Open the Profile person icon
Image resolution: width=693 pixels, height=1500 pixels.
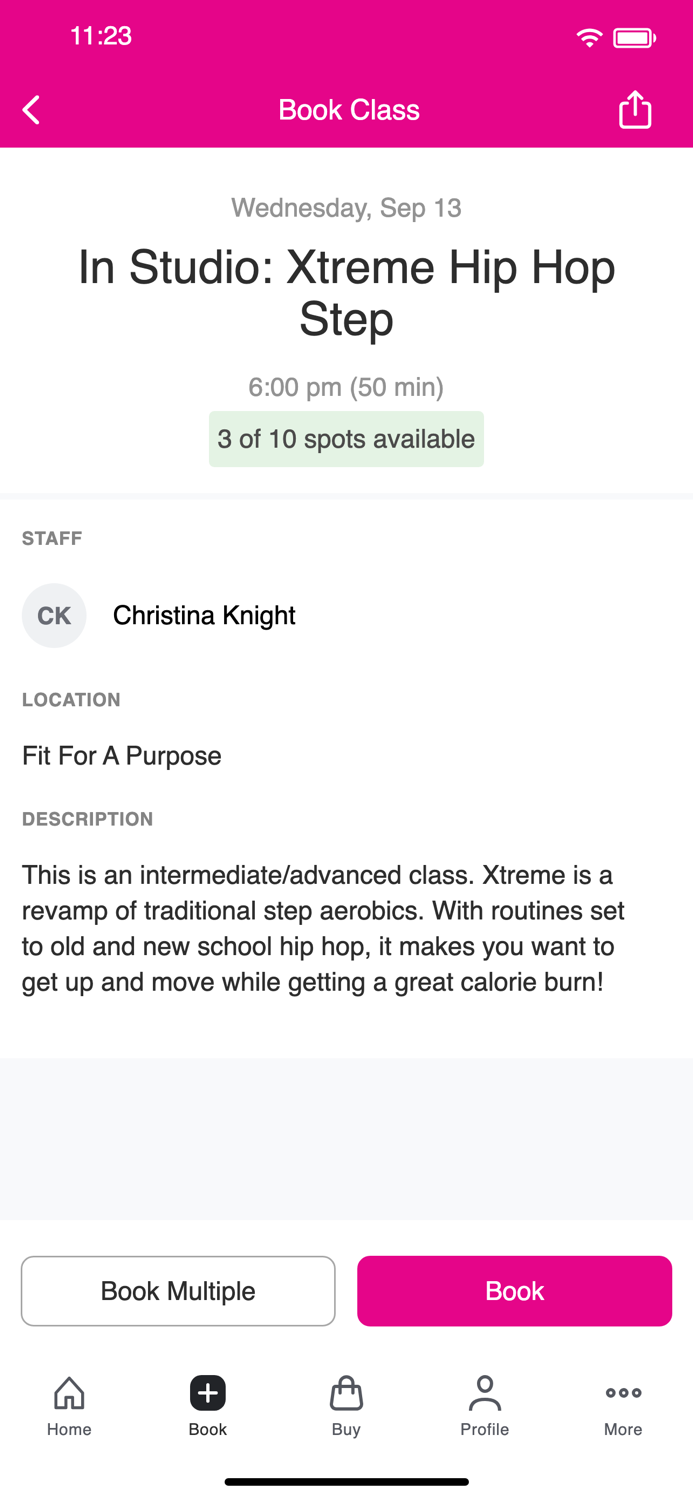click(484, 1392)
